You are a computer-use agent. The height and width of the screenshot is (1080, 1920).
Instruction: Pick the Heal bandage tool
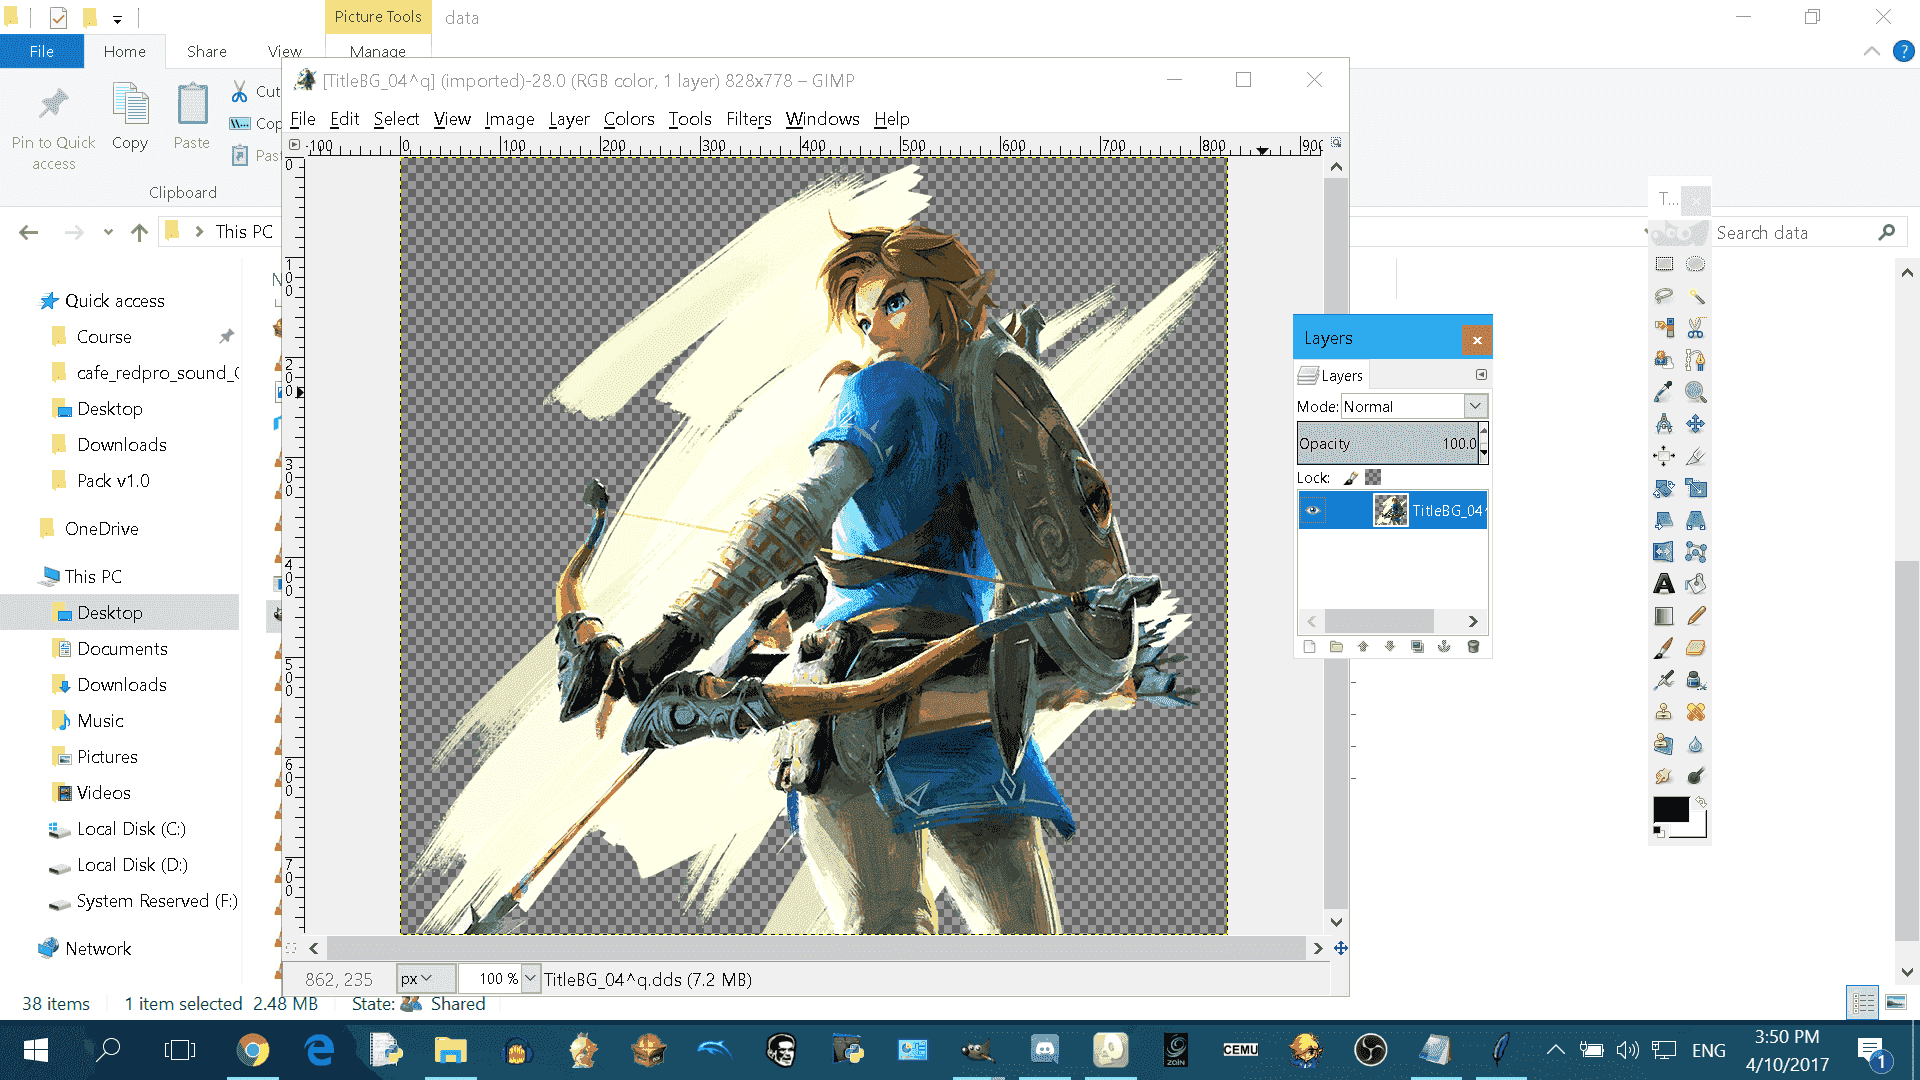point(1695,712)
